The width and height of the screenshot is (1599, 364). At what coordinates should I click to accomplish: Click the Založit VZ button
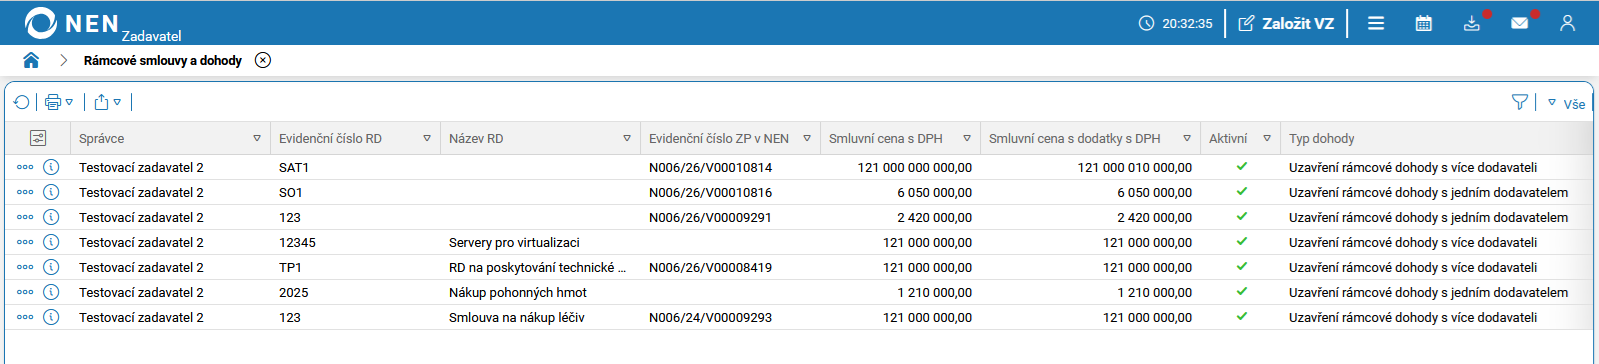pos(1286,23)
